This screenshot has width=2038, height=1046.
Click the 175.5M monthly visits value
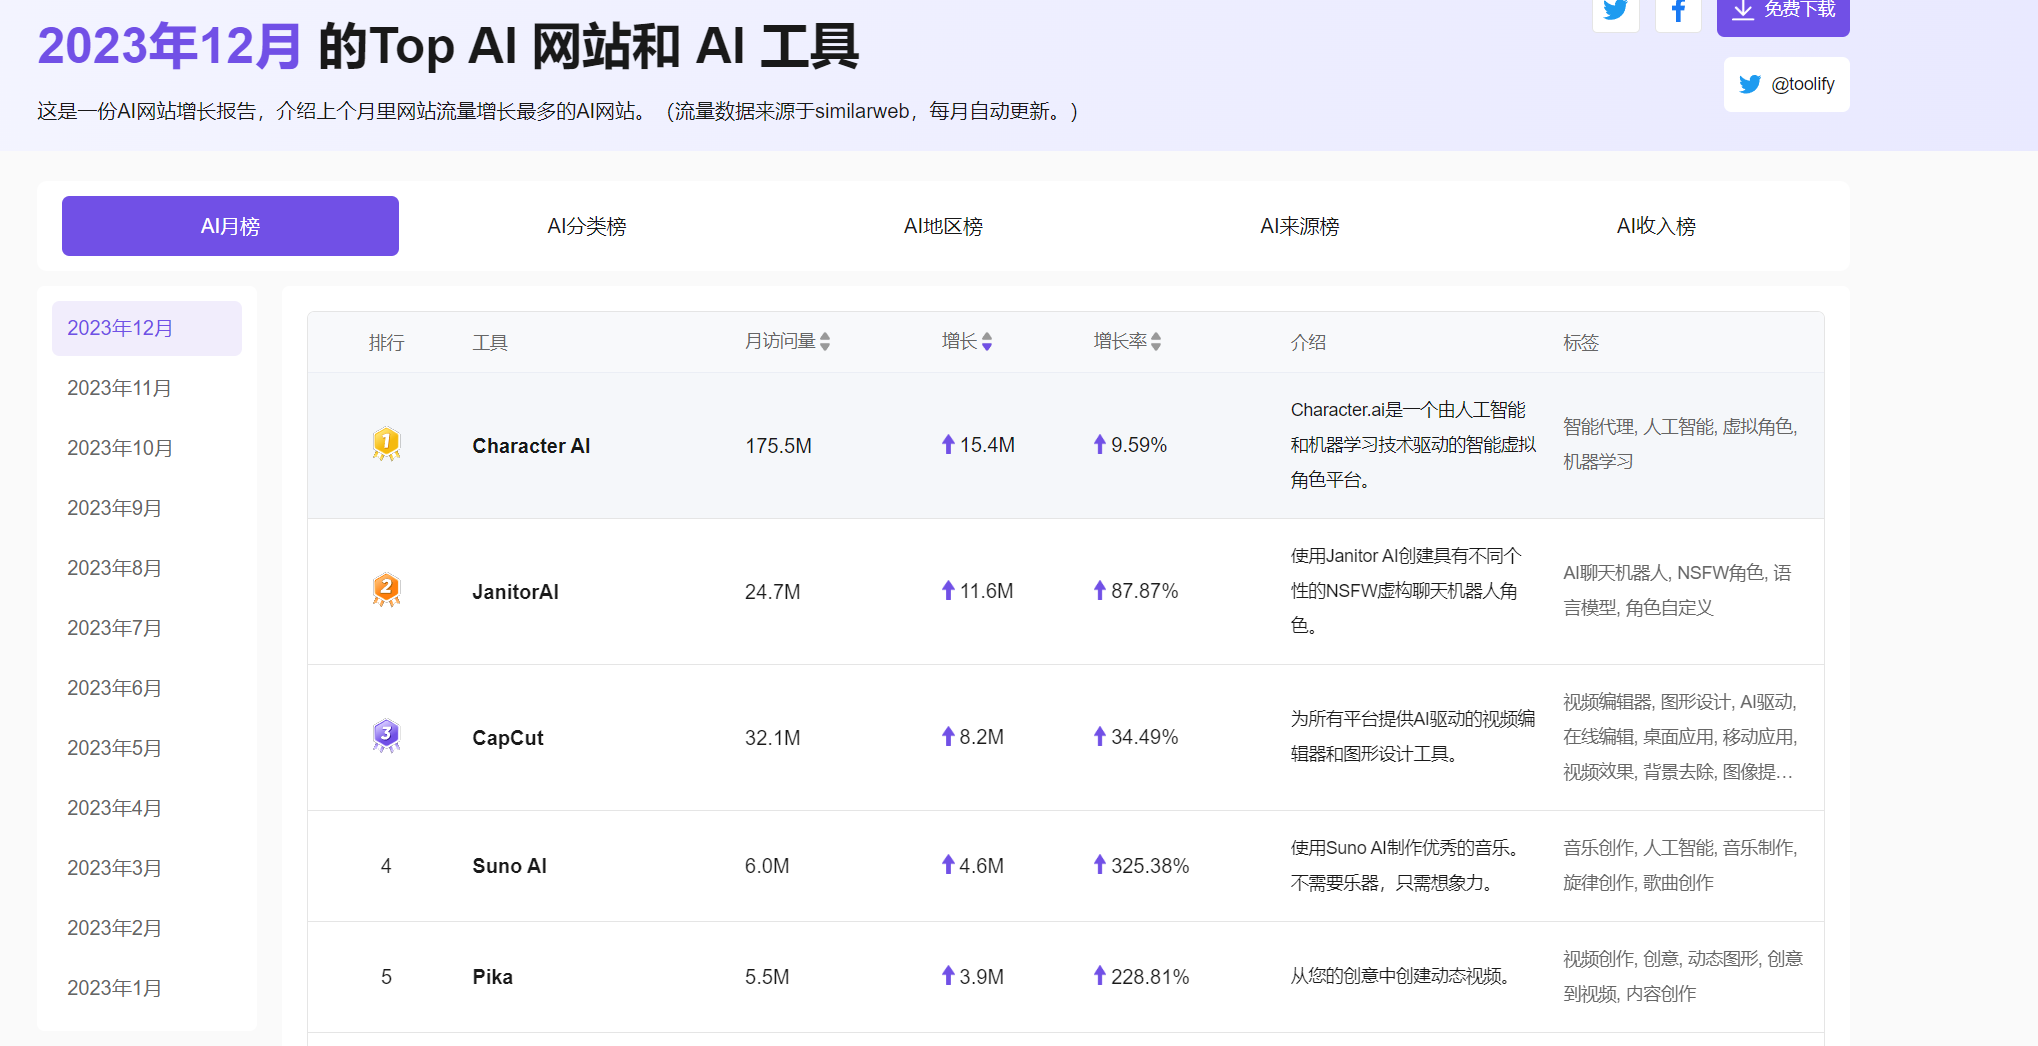[778, 446]
